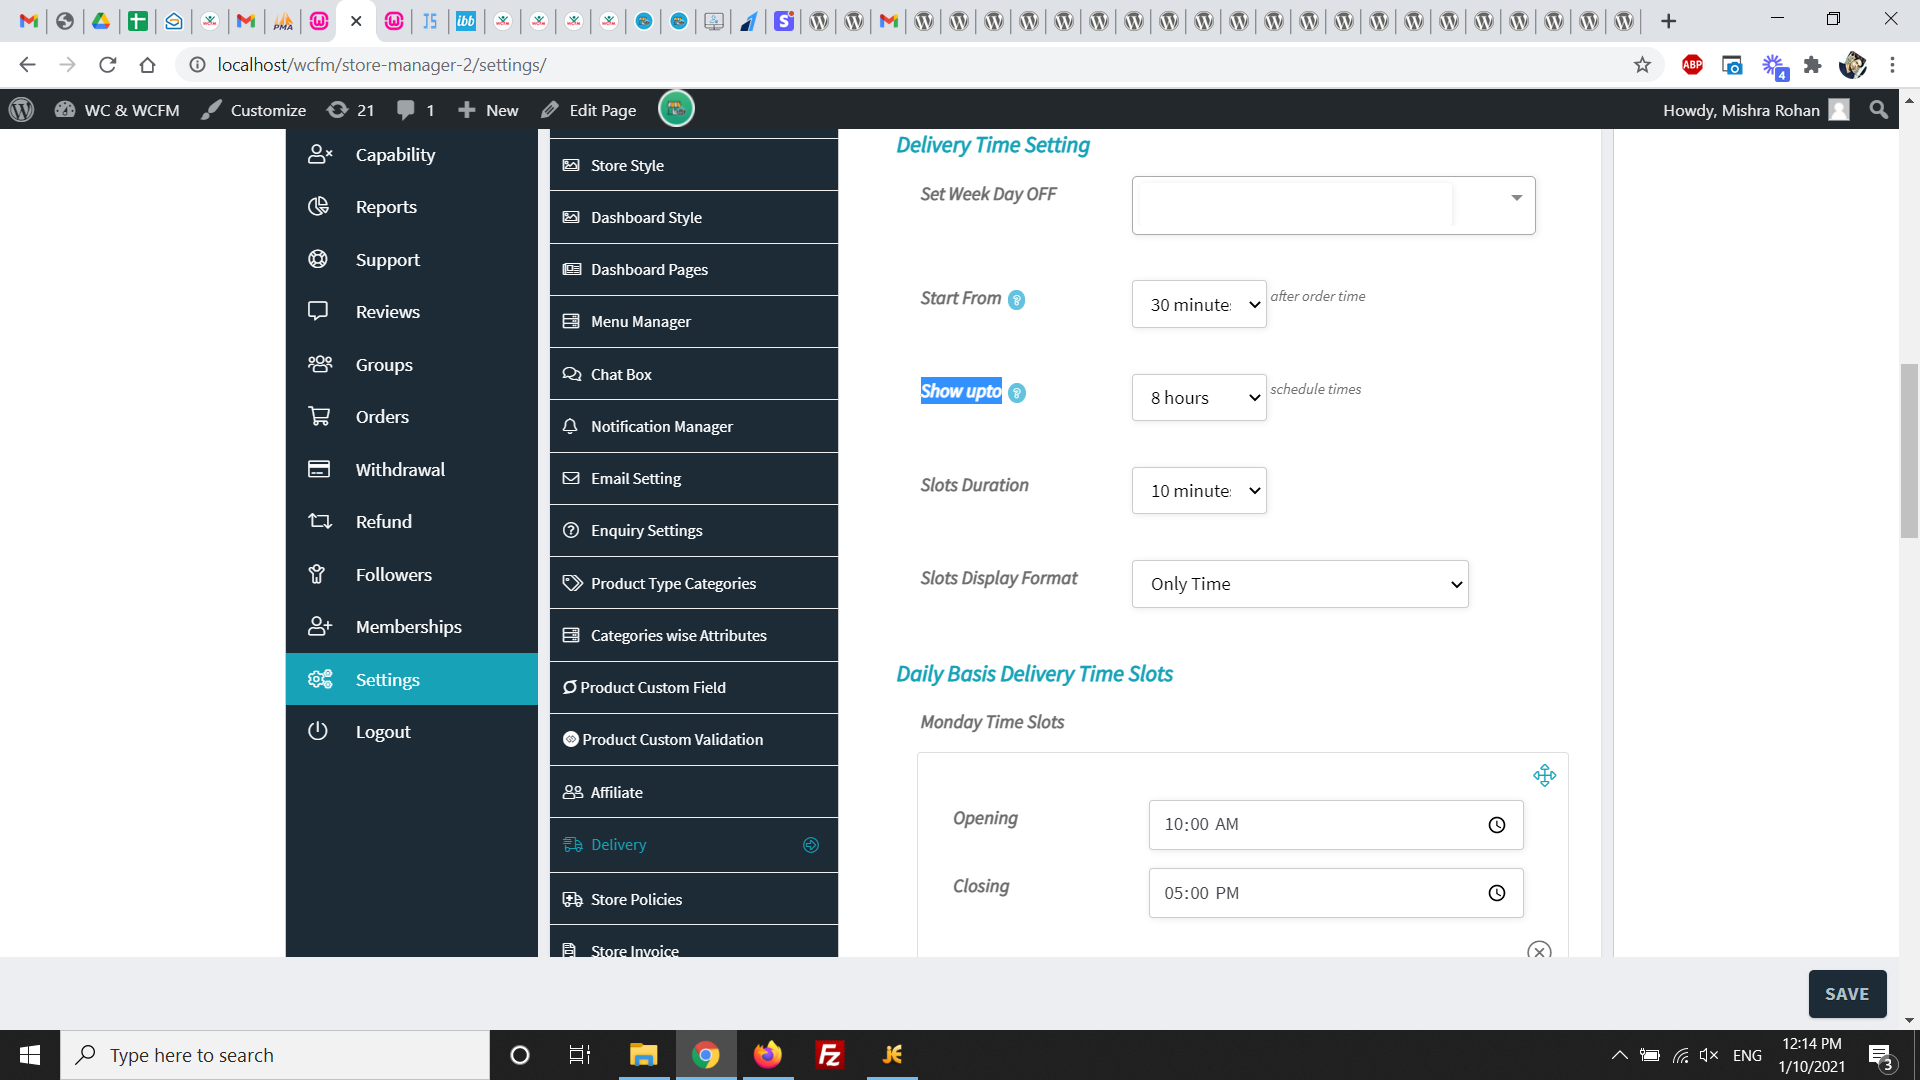The image size is (1920, 1080).
Task: Click the Chat Box bubble icon
Action: tap(571, 374)
